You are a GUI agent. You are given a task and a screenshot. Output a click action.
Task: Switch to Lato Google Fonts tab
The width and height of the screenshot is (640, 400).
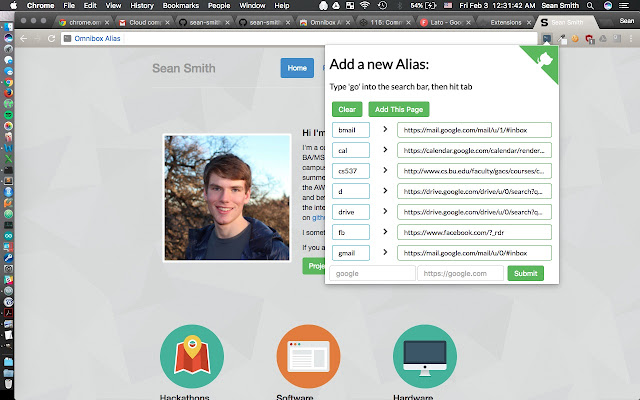pos(444,22)
